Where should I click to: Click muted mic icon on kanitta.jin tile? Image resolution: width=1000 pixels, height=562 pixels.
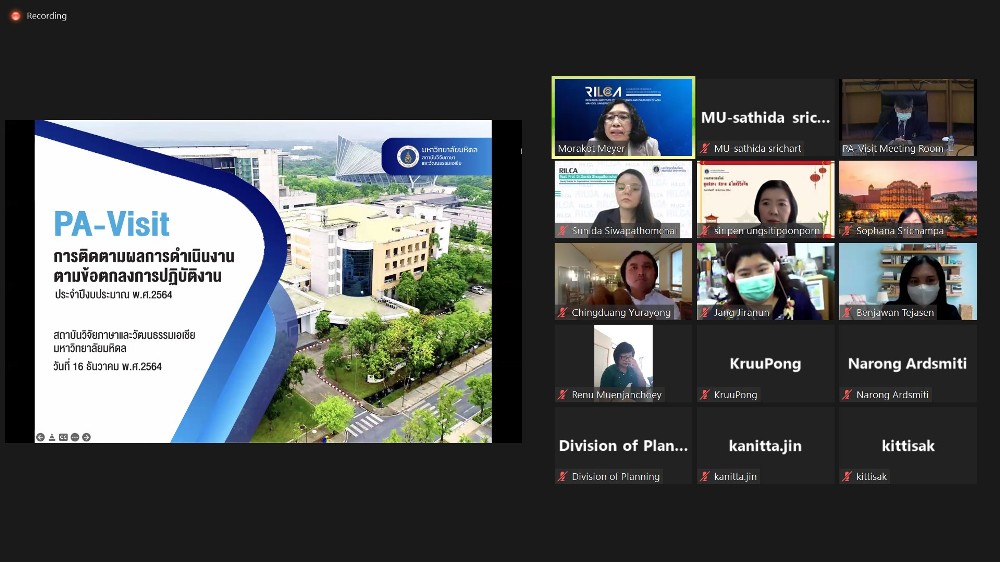click(x=705, y=477)
